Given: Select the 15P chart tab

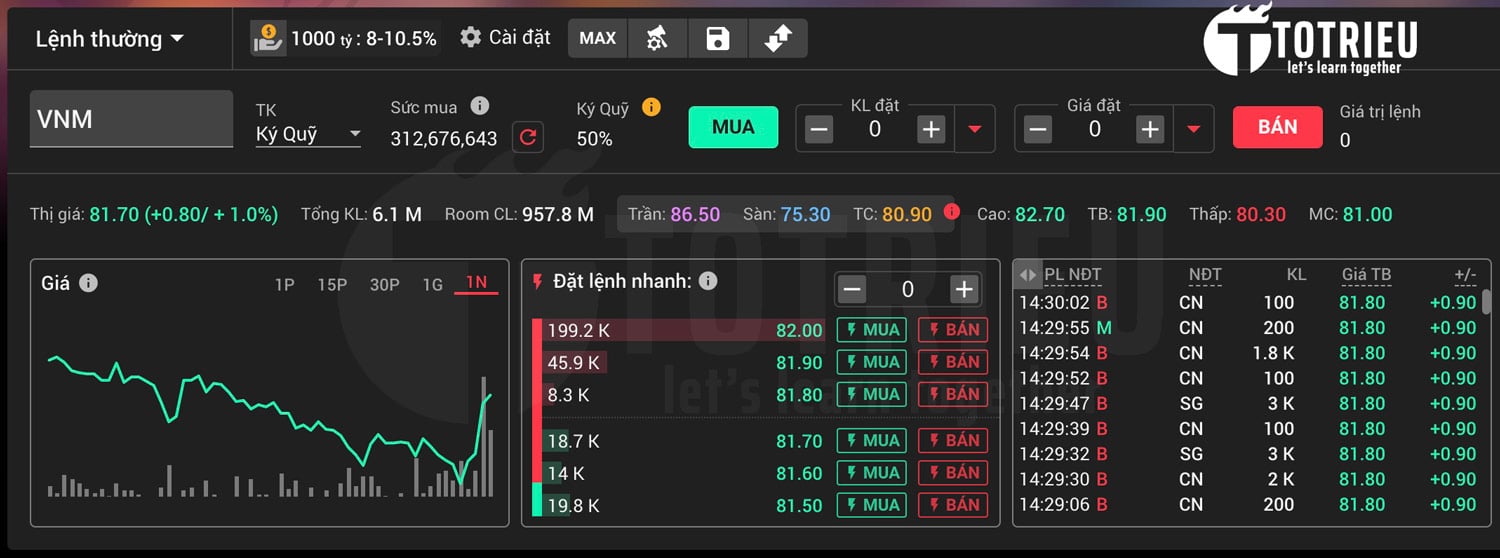Looking at the screenshot, I should (332, 284).
